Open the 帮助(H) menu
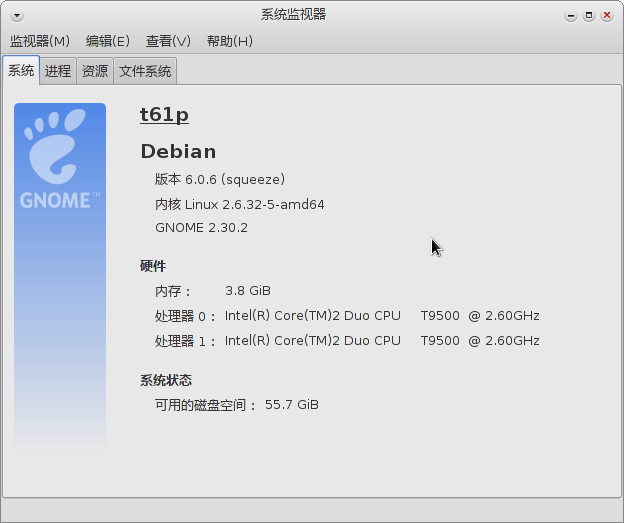Viewport: 624px width, 523px height. [x=230, y=41]
